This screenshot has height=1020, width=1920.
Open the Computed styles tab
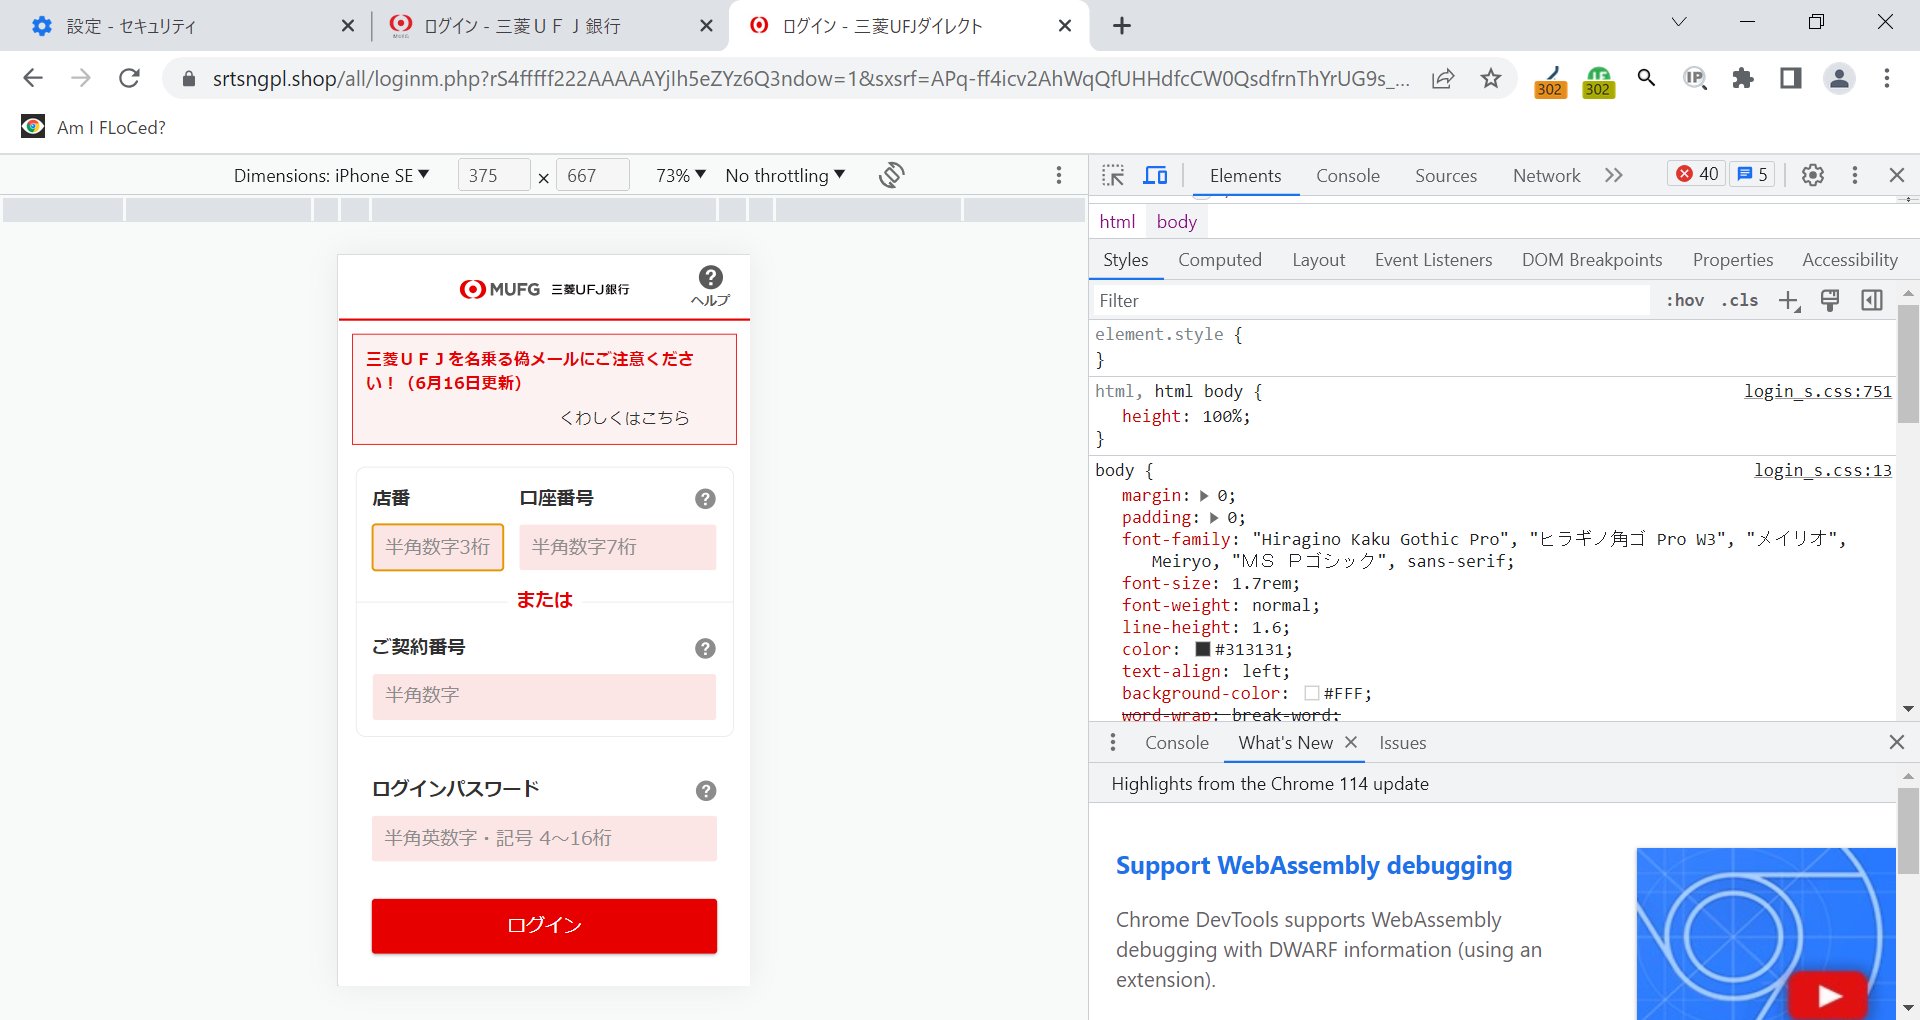1220,260
